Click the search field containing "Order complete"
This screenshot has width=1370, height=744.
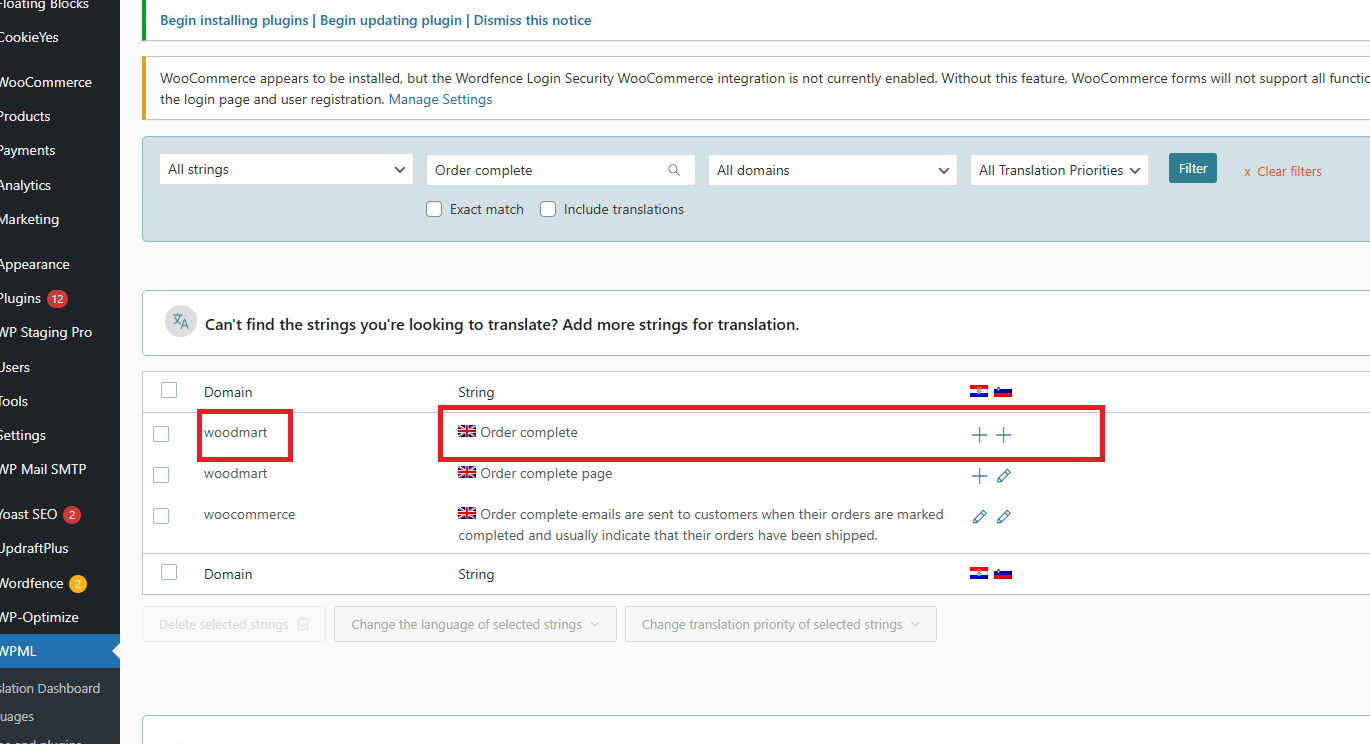point(561,170)
